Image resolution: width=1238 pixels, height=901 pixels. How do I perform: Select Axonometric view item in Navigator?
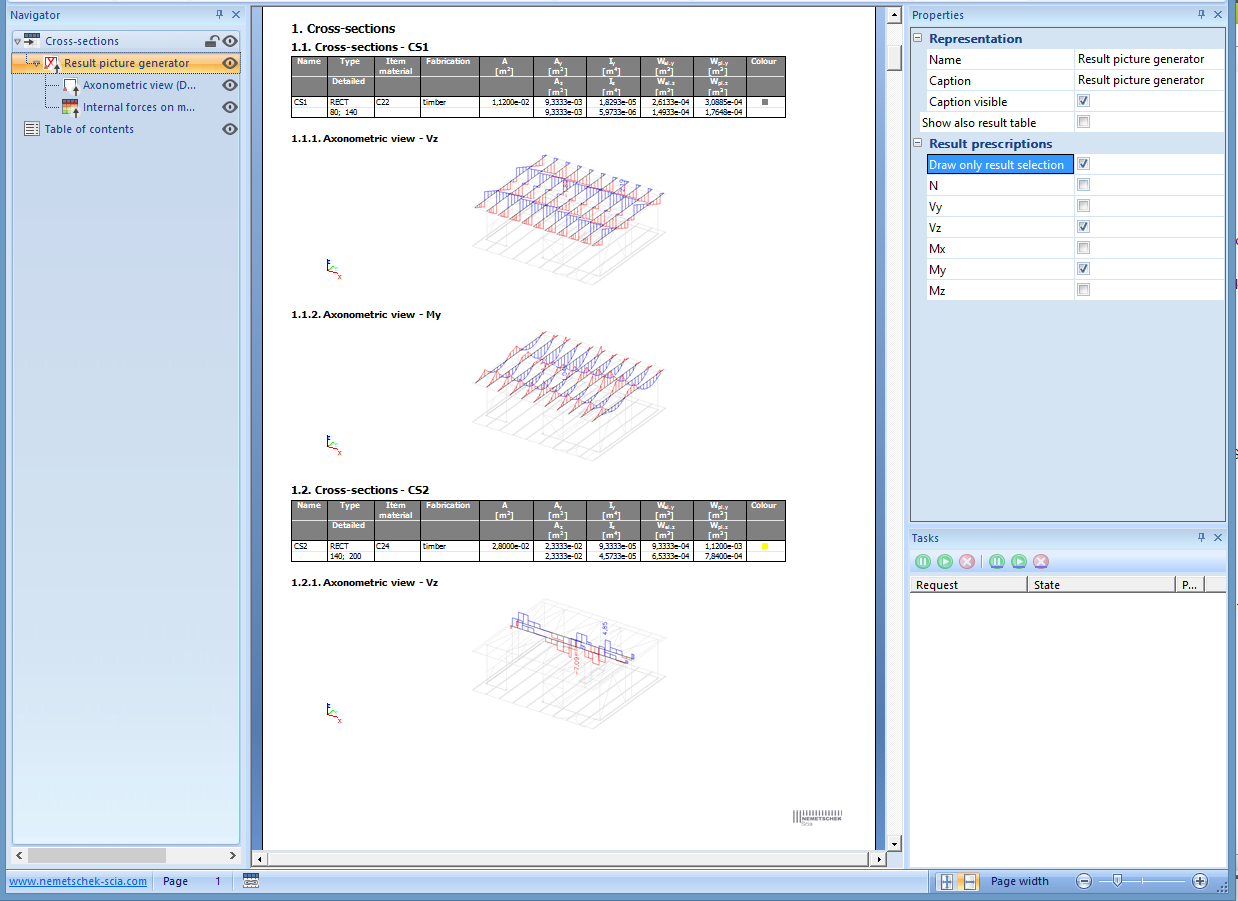pyautogui.click(x=138, y=85)
